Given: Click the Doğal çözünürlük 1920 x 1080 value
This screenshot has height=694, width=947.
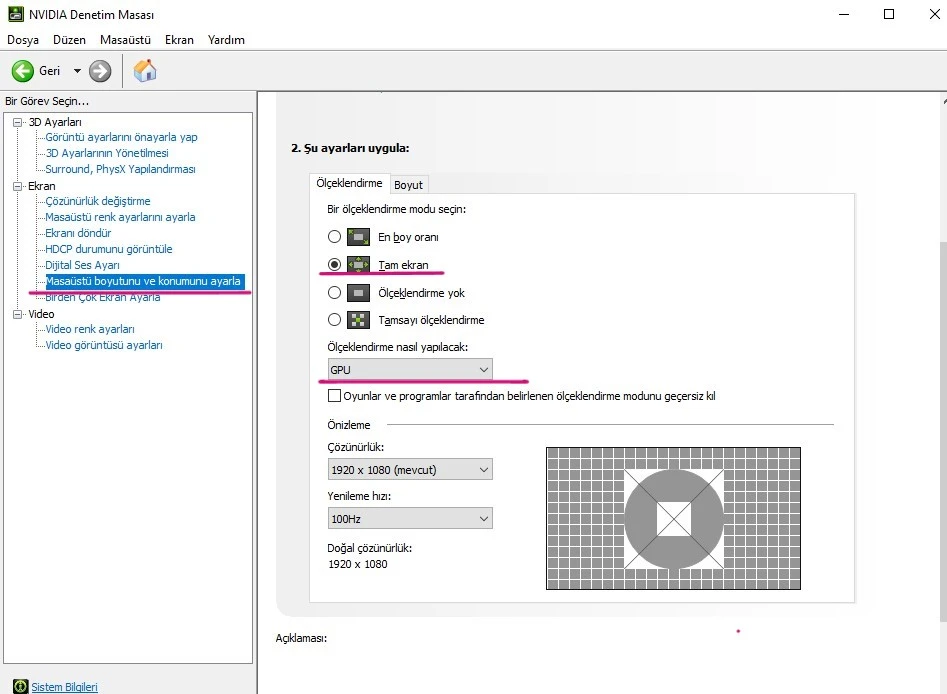Looking at the screenshot, I should point(358,564).
